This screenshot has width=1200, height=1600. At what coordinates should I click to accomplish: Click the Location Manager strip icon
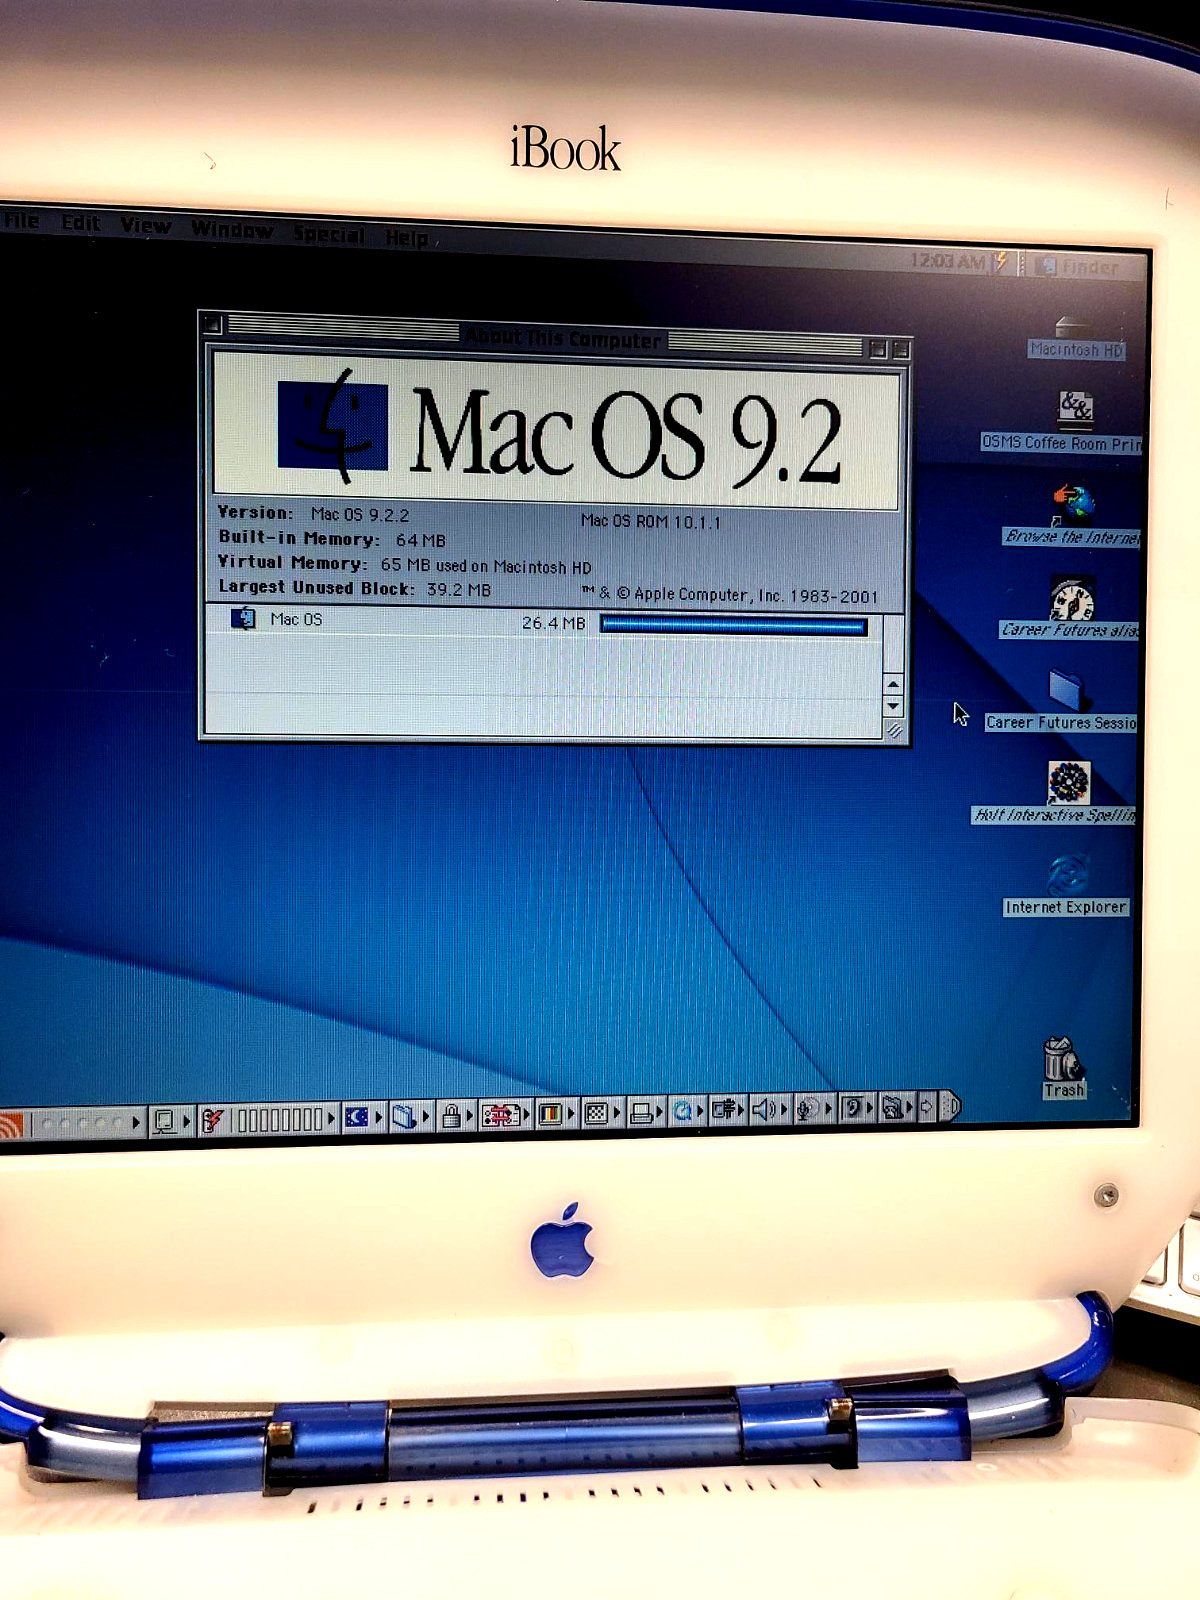[501, 1114]
